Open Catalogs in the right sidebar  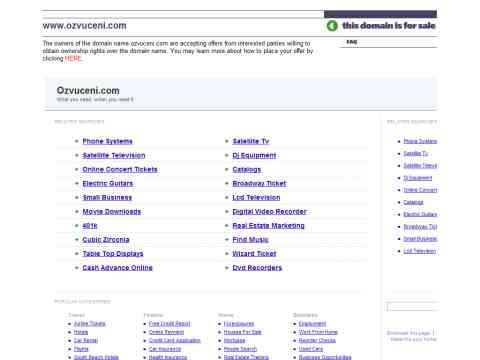pos(413,202)
